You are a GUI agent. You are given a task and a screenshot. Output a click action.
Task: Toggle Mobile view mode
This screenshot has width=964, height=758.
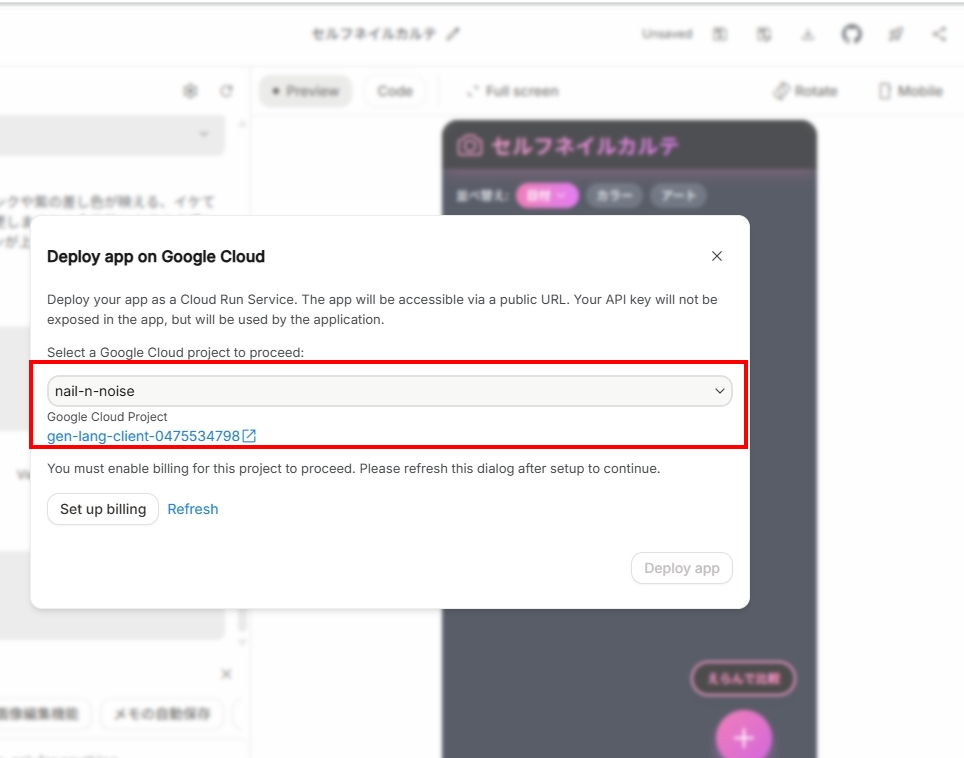(x=910, y=91)
